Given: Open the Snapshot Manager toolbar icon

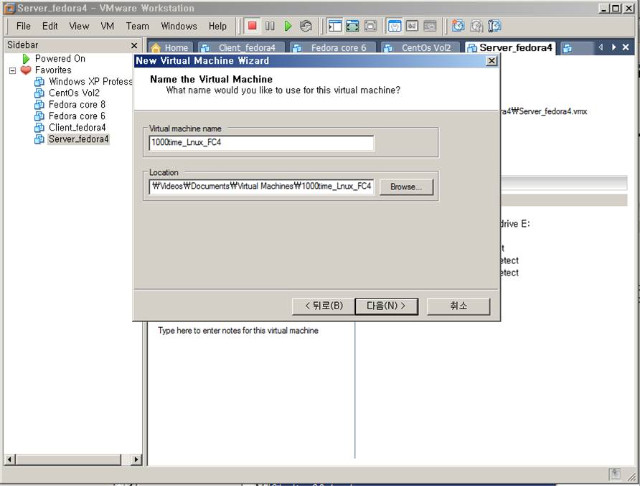Looking at the screenshot, I should [x=494, y=26].
